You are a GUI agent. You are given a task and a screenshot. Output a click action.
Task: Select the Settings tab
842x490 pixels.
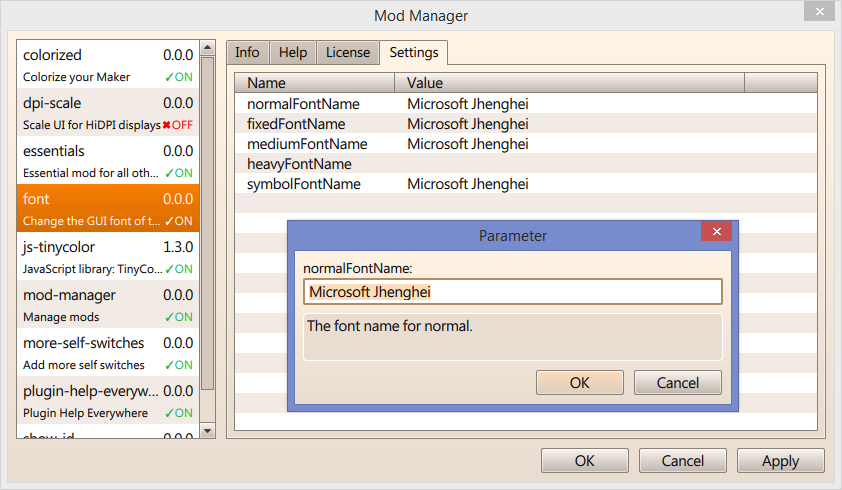(x=413, y=53)
